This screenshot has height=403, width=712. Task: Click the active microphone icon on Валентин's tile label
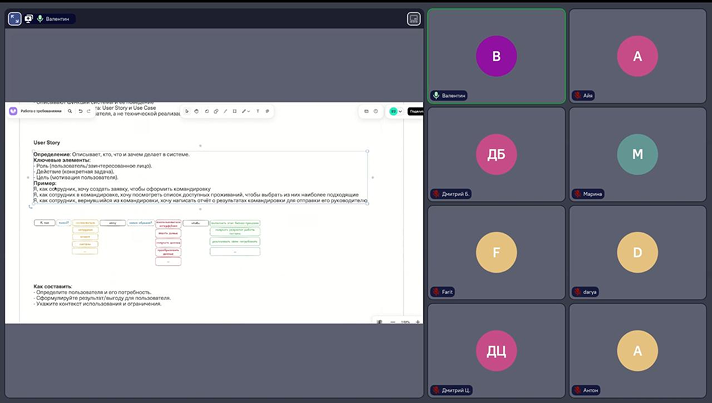(436, 95)
